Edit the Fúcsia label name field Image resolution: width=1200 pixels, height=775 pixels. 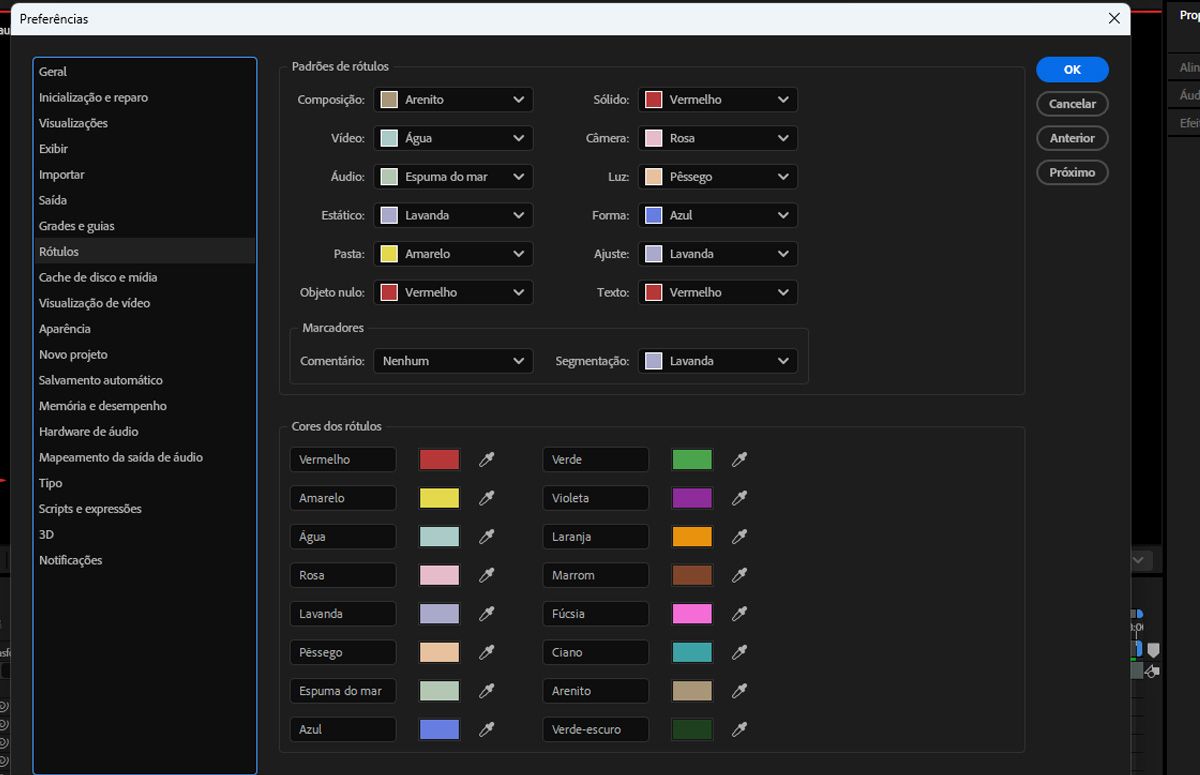coord(596,614)
